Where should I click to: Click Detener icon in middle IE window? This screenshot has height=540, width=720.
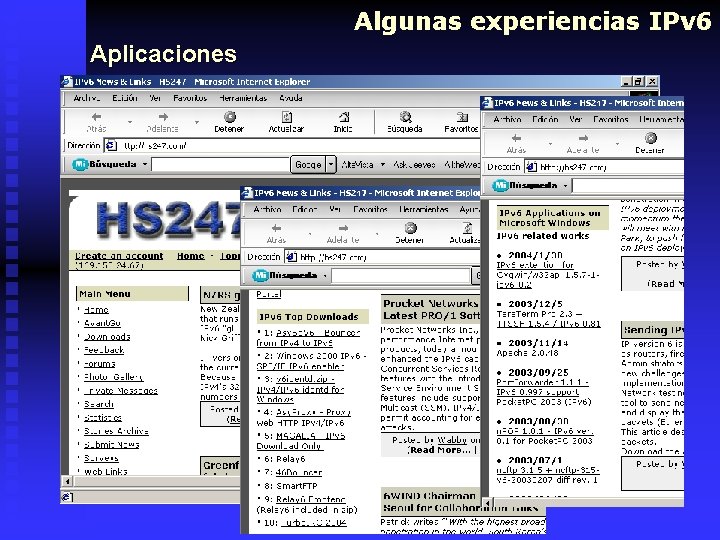(410, 228)
